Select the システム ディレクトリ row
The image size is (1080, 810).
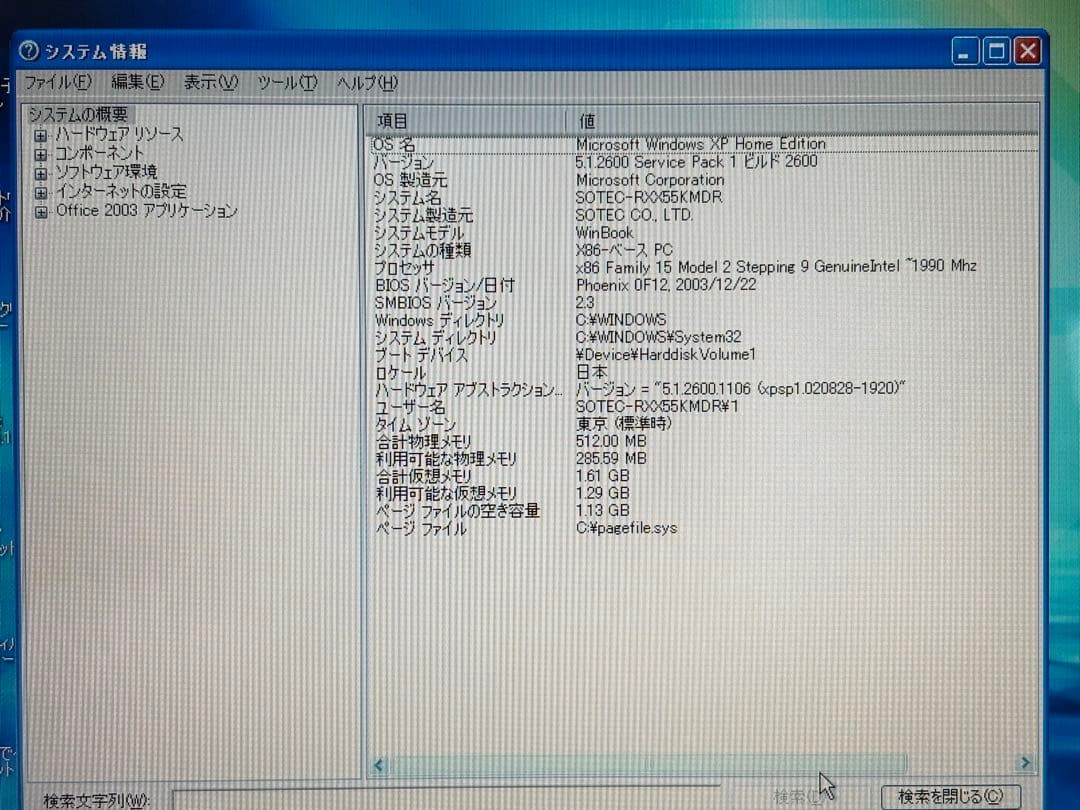click(x=703, y=338)
